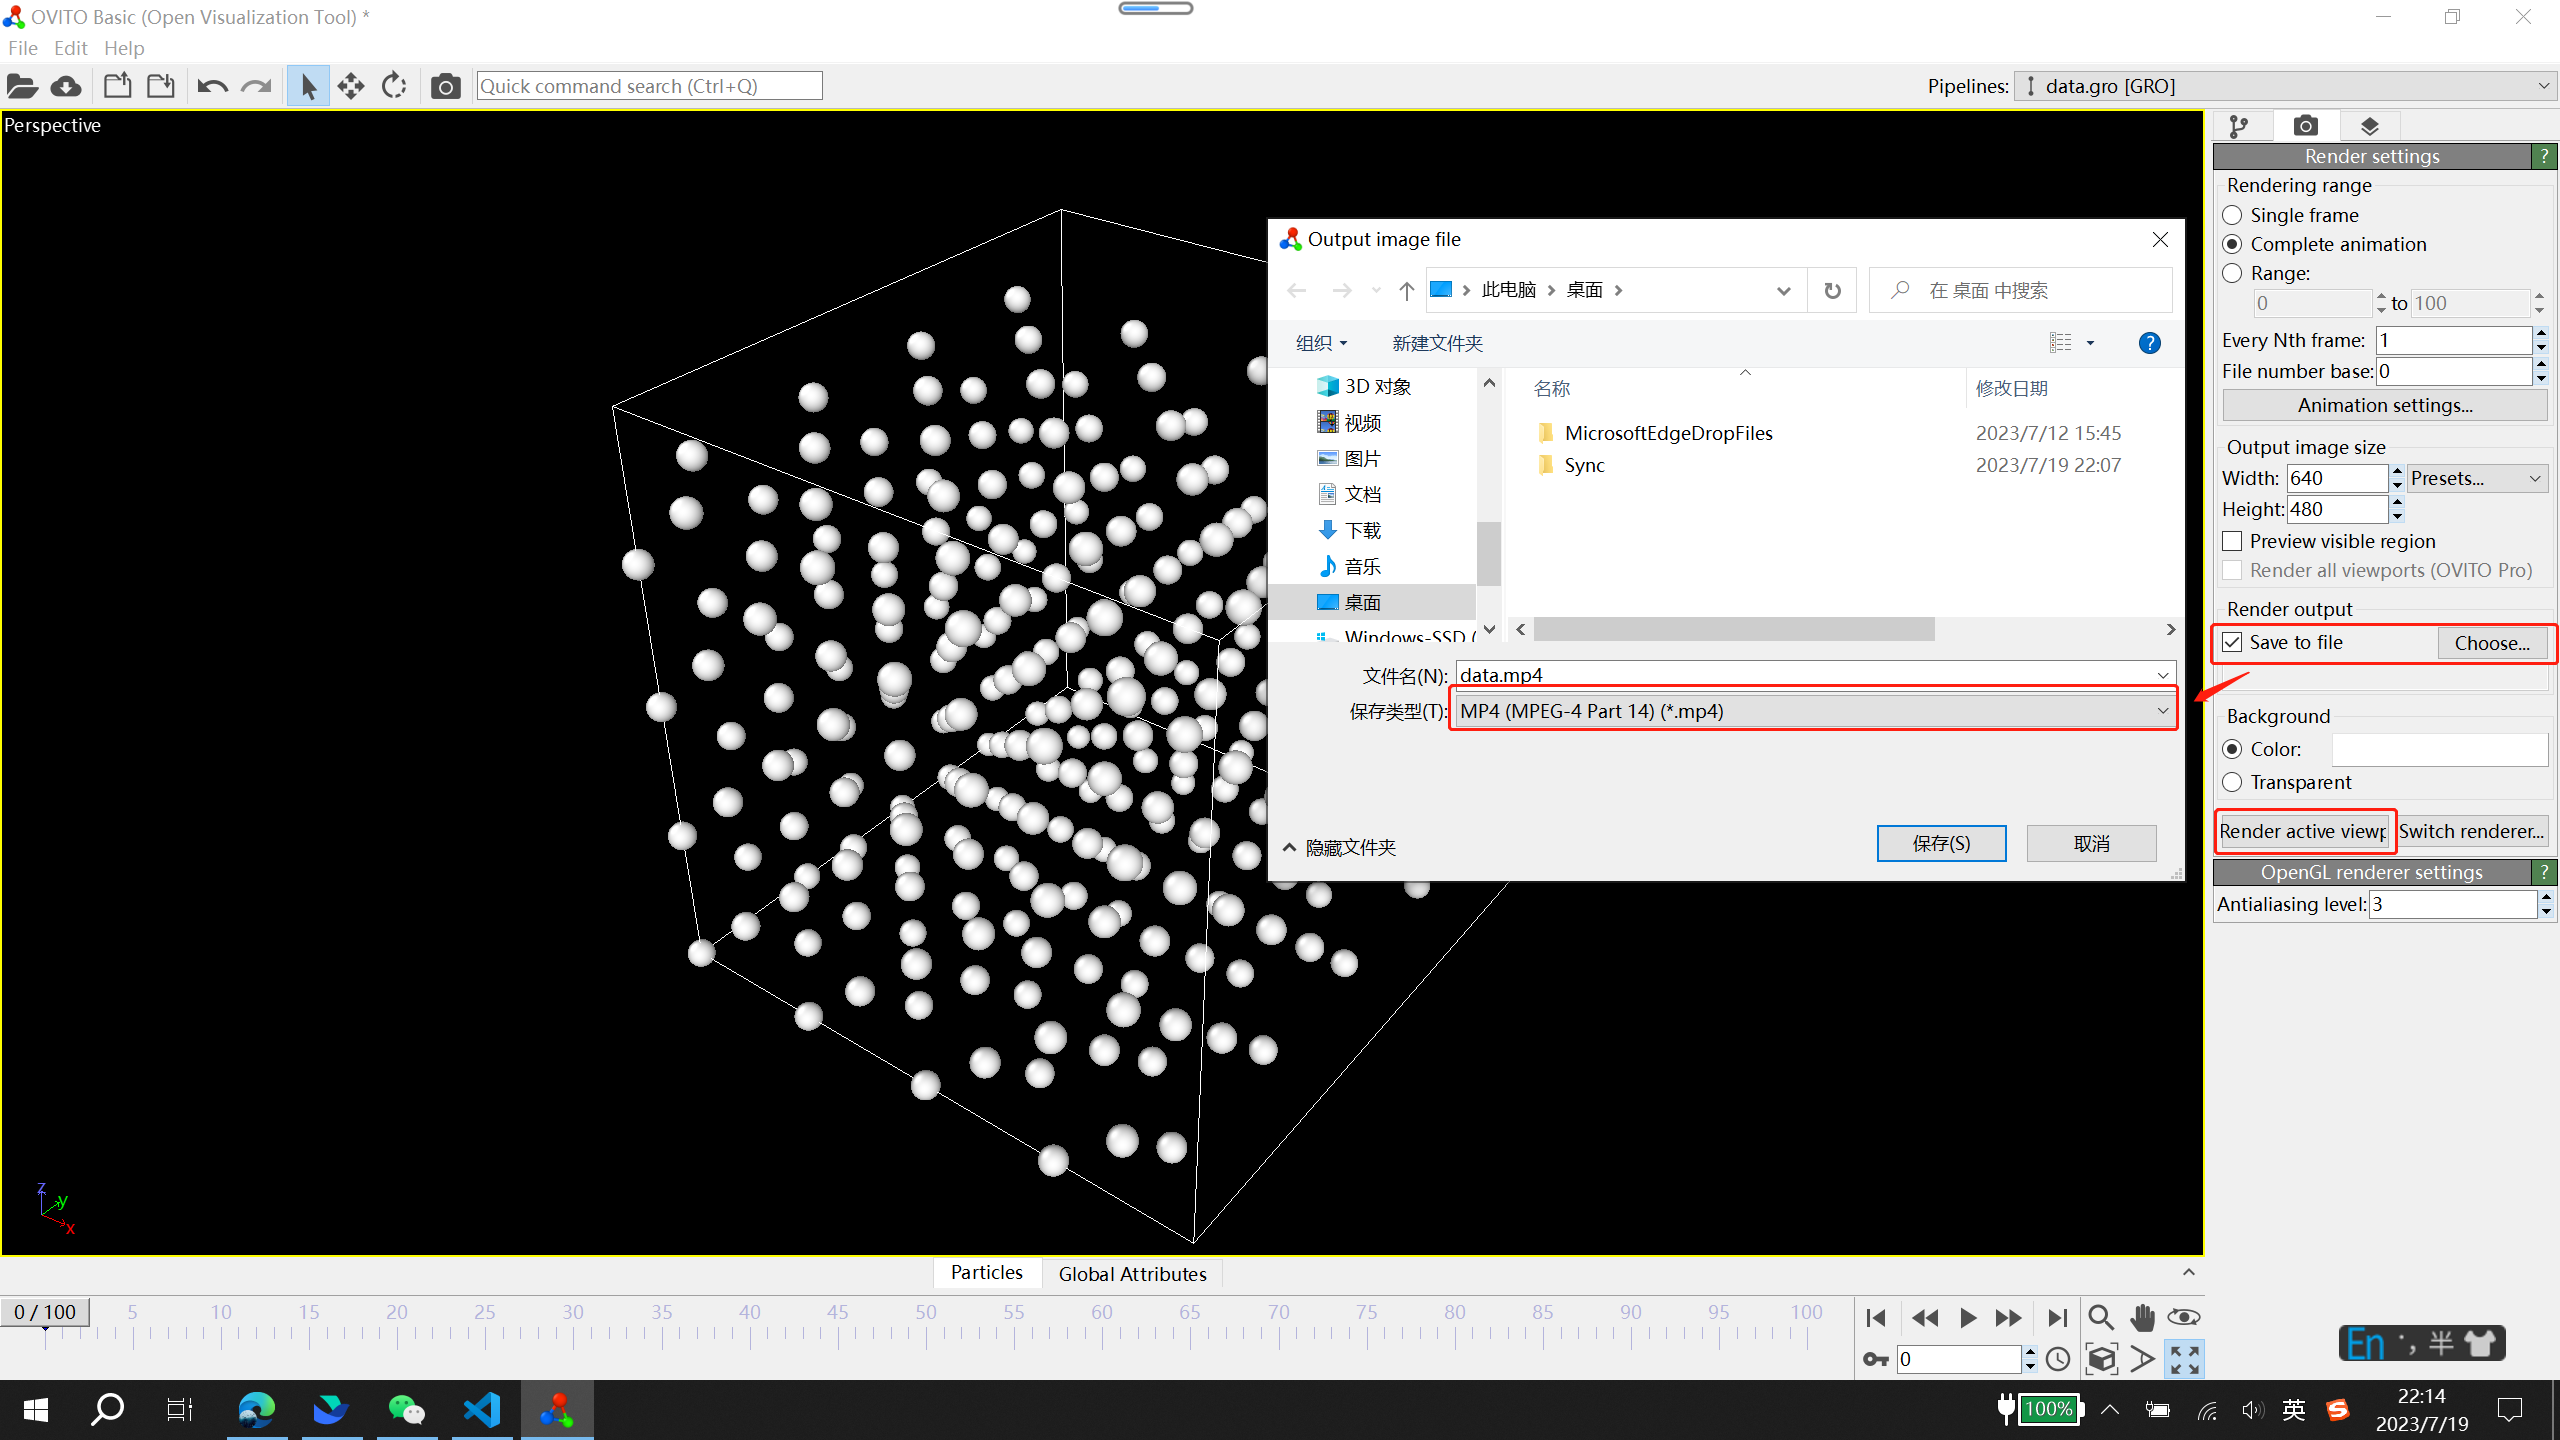Switch to Global Attributes tab
This screenshot has width=2560, height=1440.
pos(1132,1274)
